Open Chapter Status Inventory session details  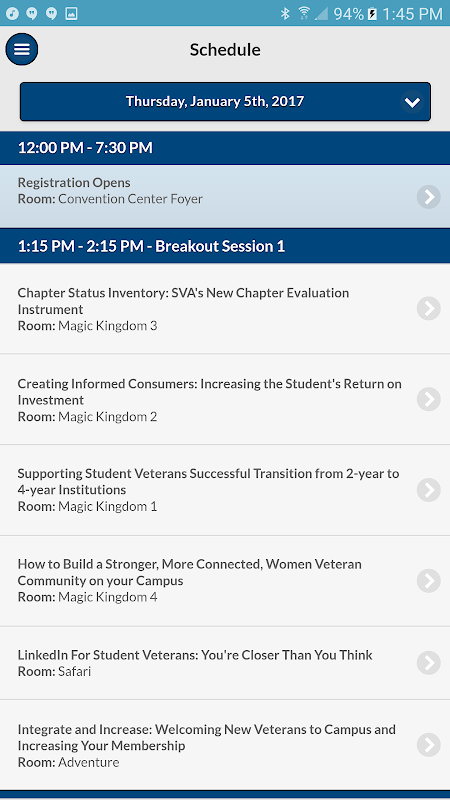pyautogui.click(x=225, y=309)
